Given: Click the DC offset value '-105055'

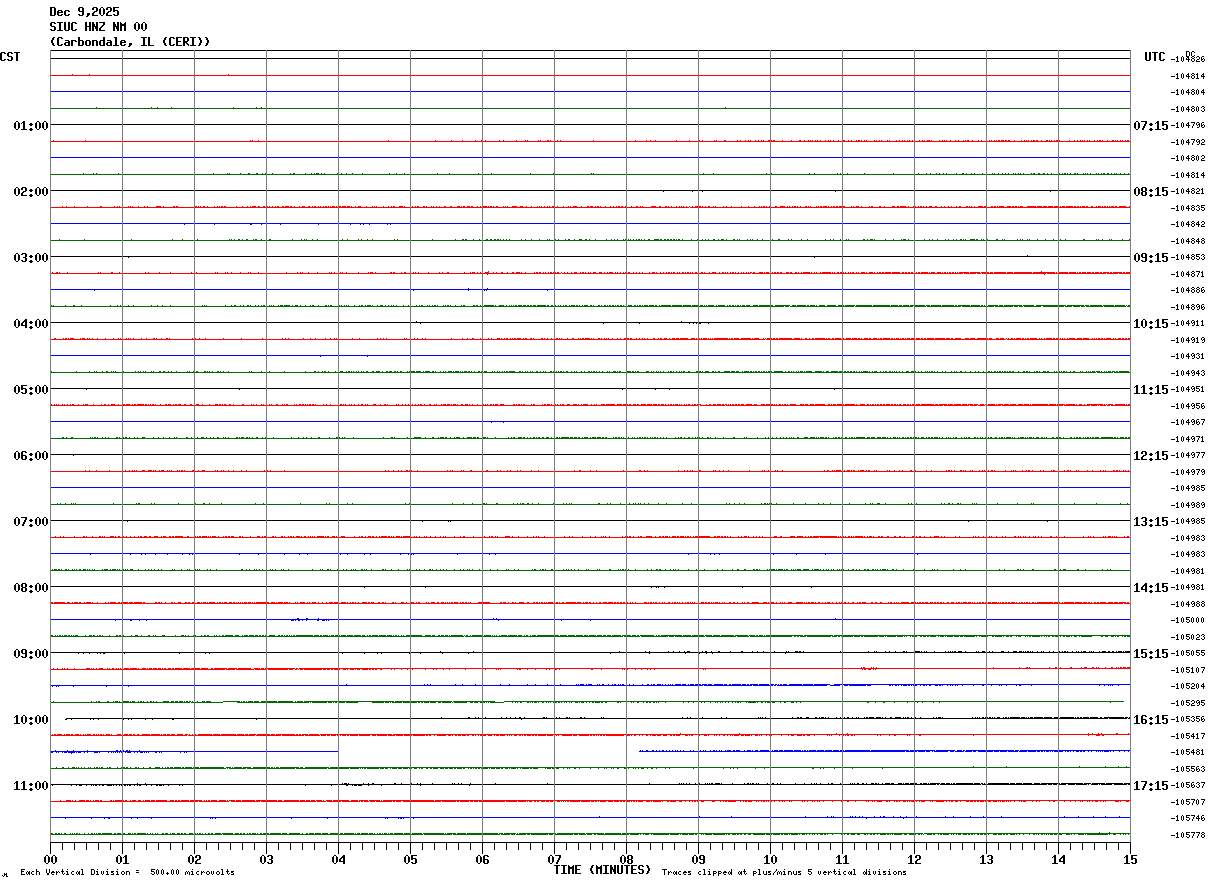Looking at the screenshot, I should (x=1187, y=654).
